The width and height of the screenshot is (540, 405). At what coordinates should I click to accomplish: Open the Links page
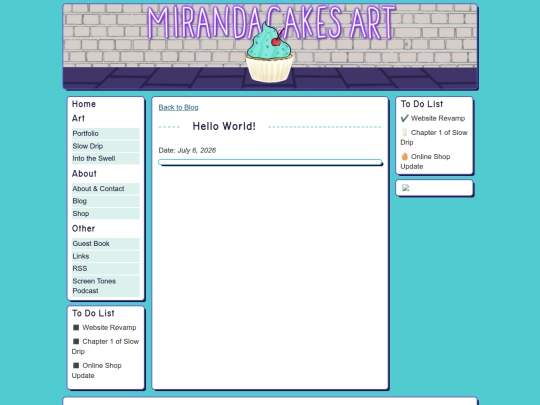[x=105, y=256]
